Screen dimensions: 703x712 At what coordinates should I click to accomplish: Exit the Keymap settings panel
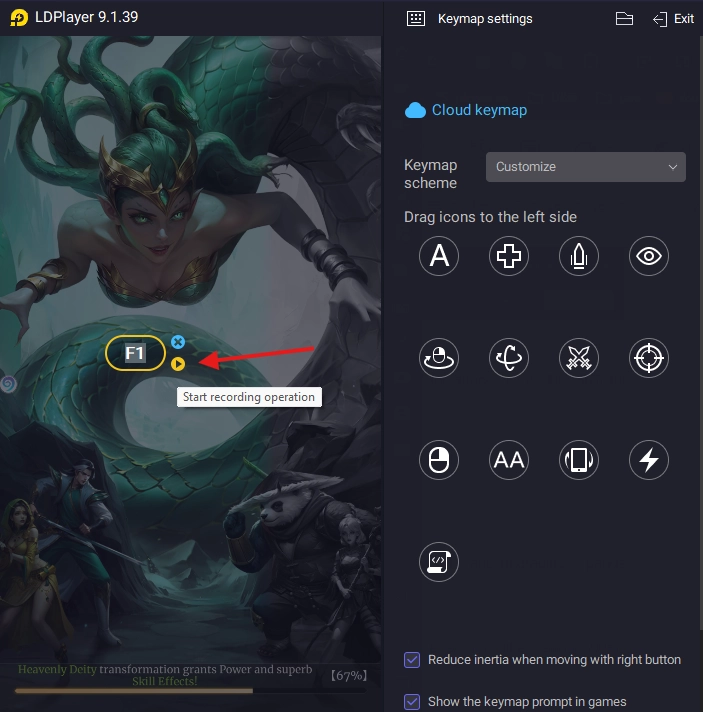tap(673, 19)
